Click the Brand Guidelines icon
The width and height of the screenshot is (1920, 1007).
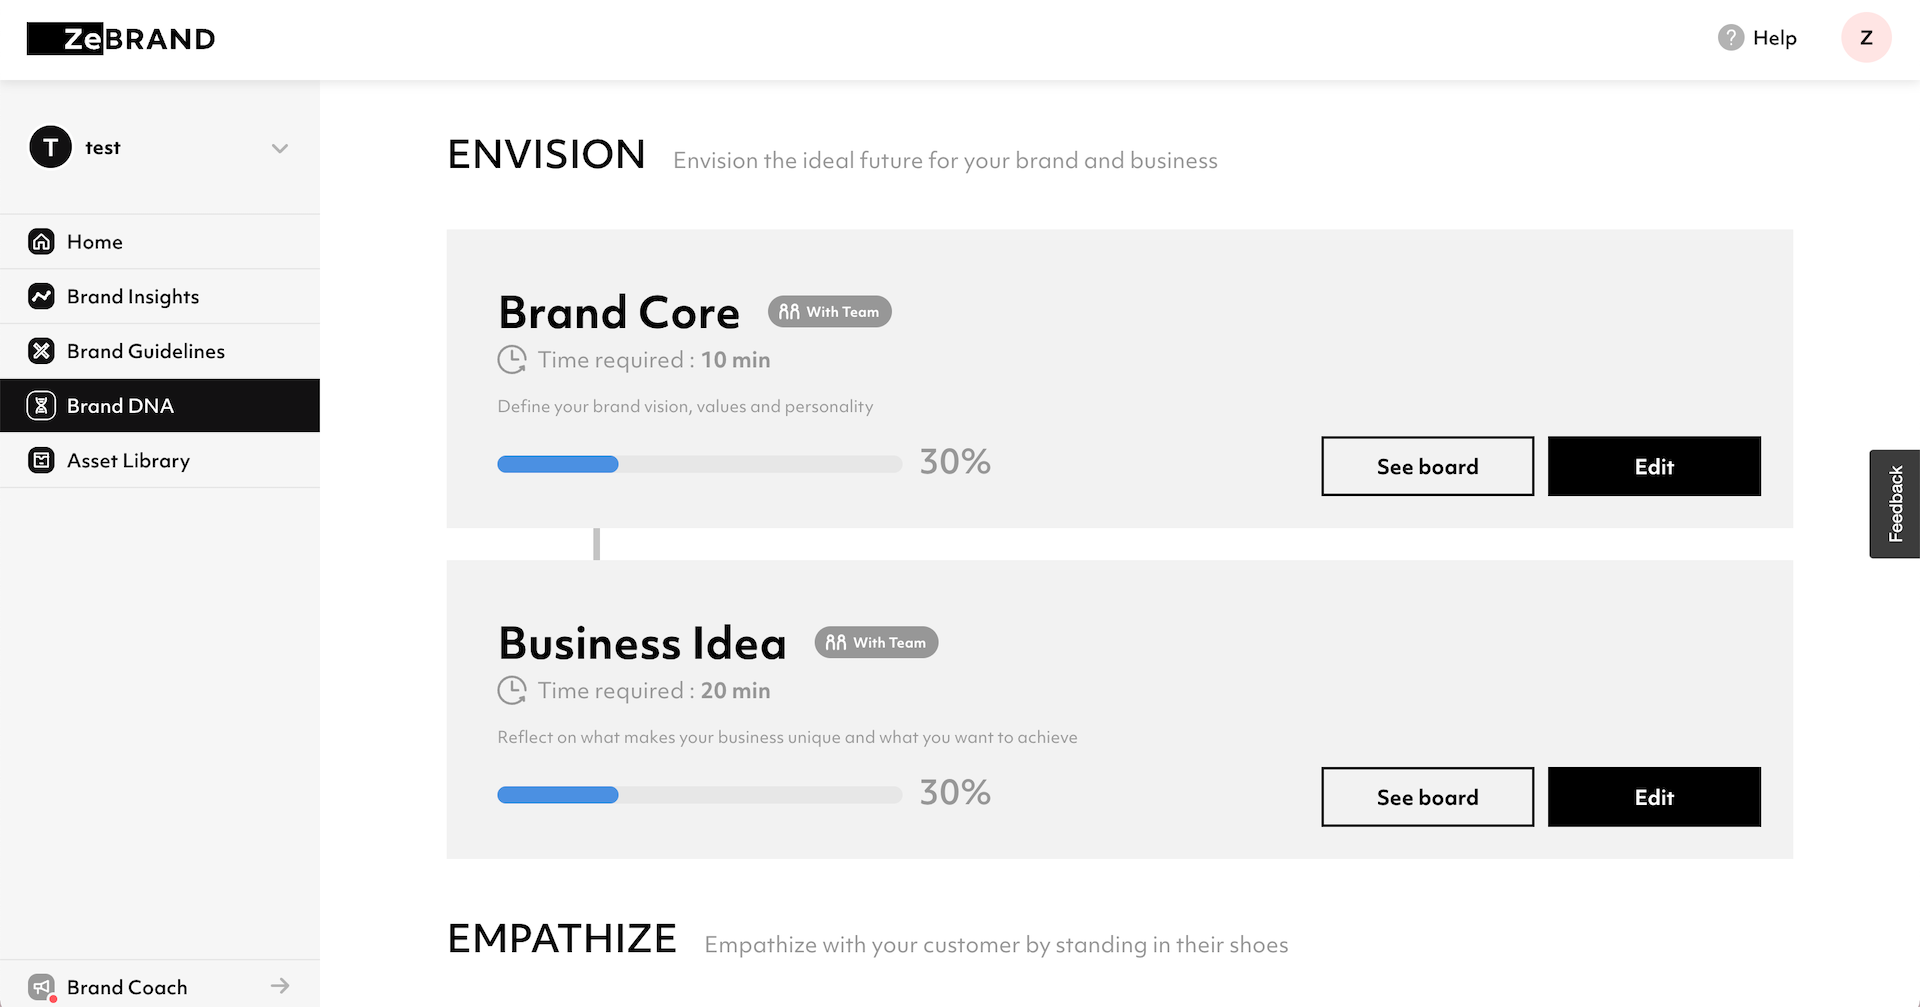[x=42, y=351]
